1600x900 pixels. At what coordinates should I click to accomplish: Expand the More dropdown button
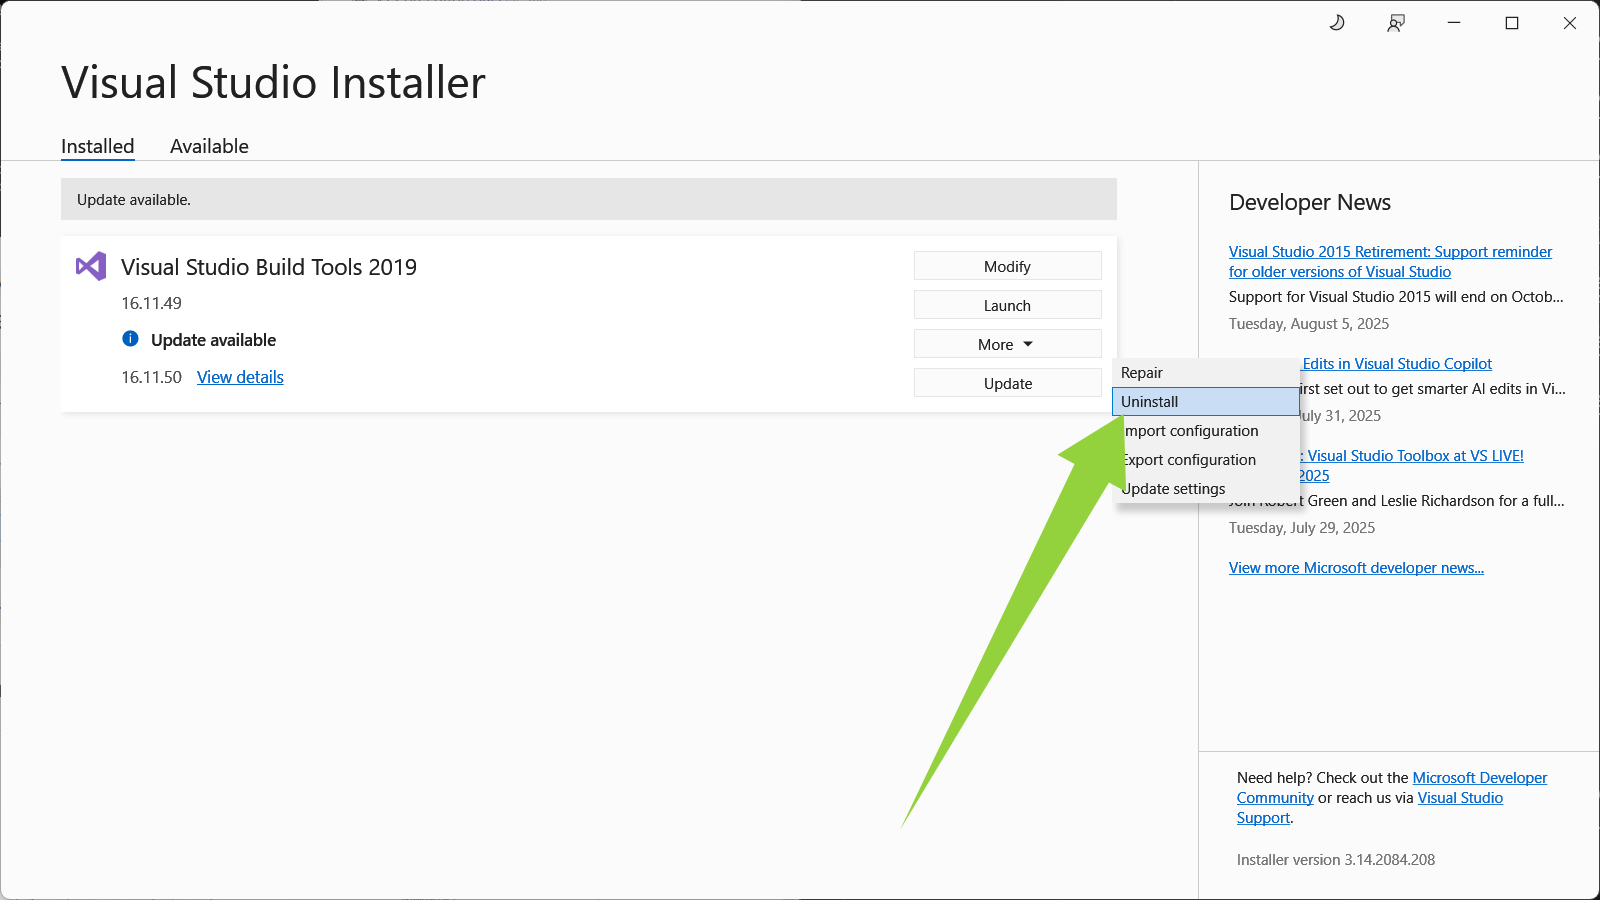tap(1007, 344)
